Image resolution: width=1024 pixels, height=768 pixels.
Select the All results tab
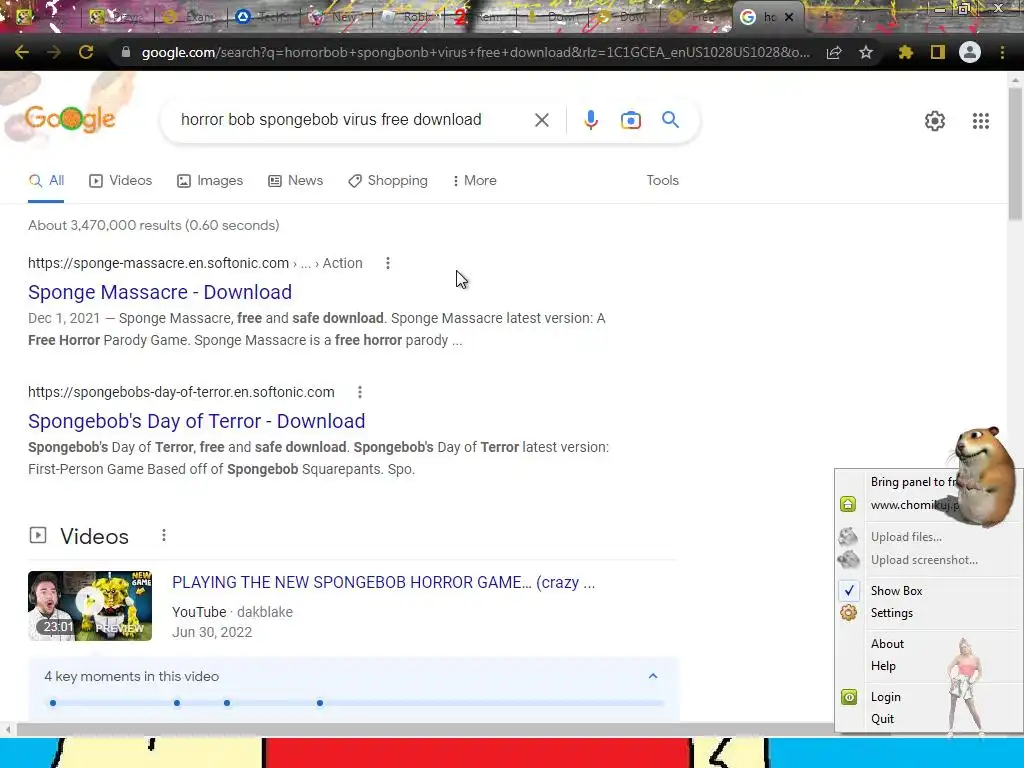[x=46, y=180]
